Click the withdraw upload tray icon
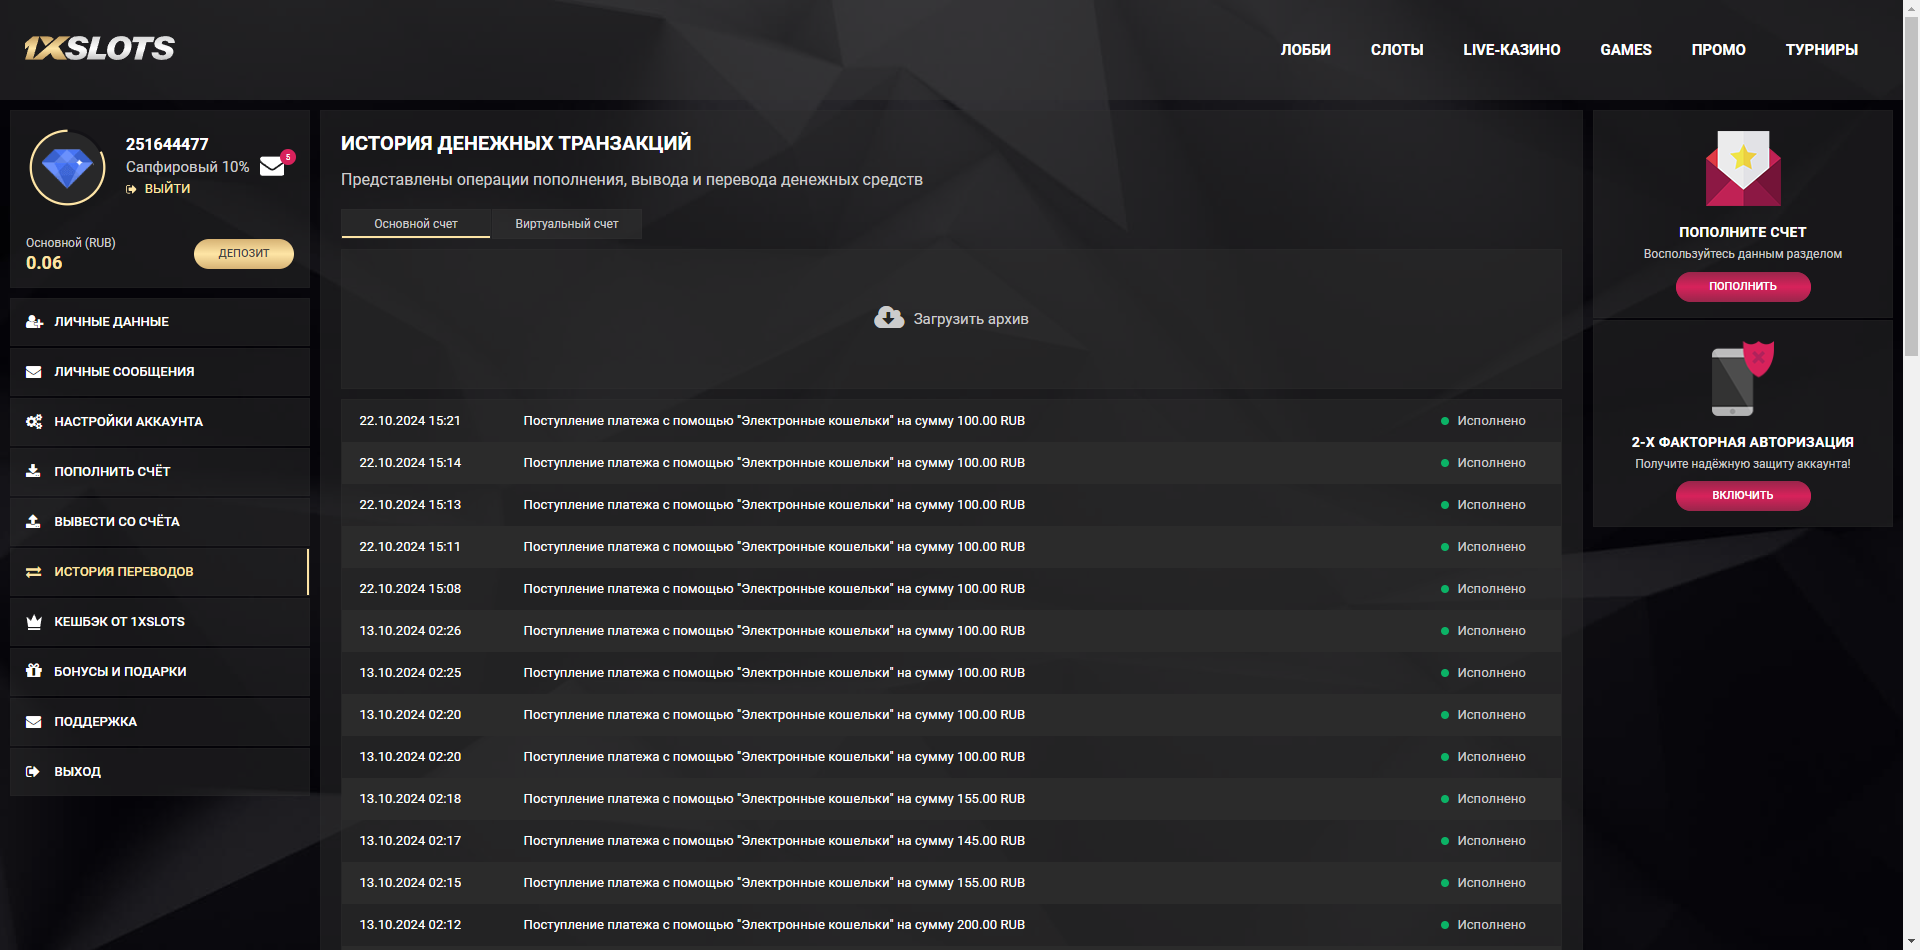The height and width of the screenshot is (950, 1920). 34,522
